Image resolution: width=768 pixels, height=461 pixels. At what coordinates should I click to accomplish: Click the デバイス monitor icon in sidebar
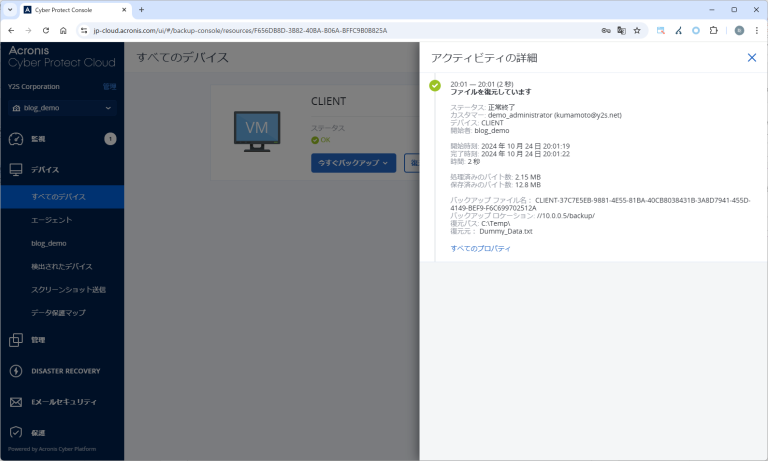tap(15, 170)
